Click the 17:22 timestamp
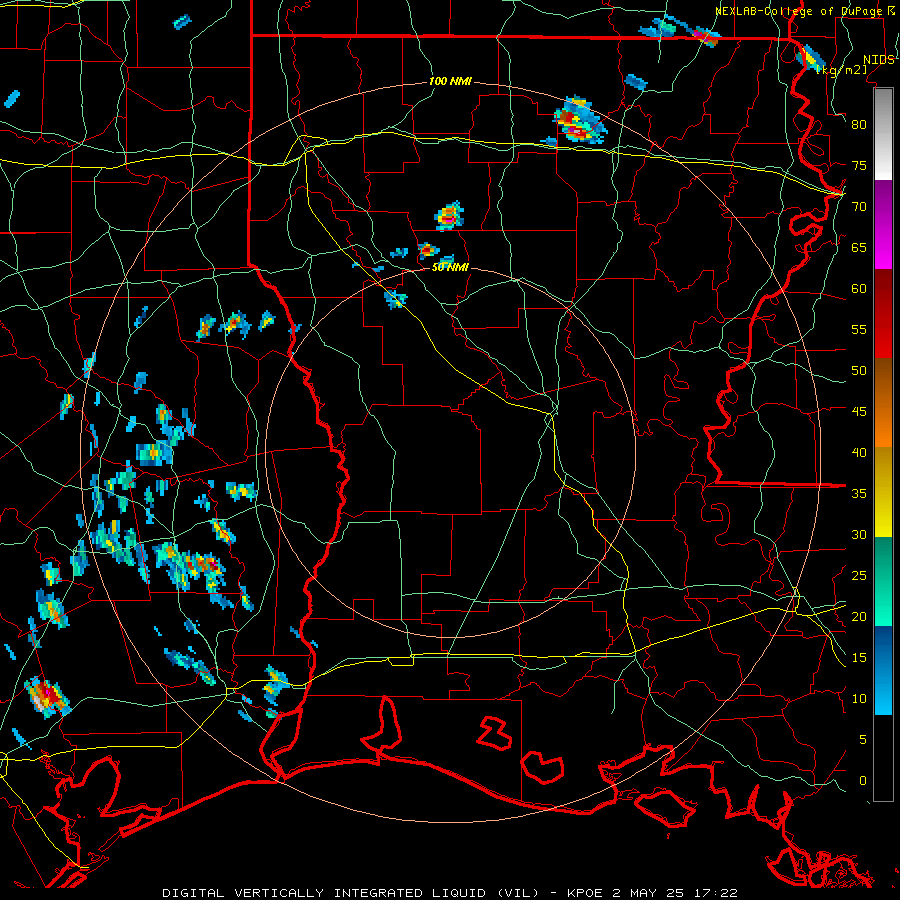 [x=715, y=893]
